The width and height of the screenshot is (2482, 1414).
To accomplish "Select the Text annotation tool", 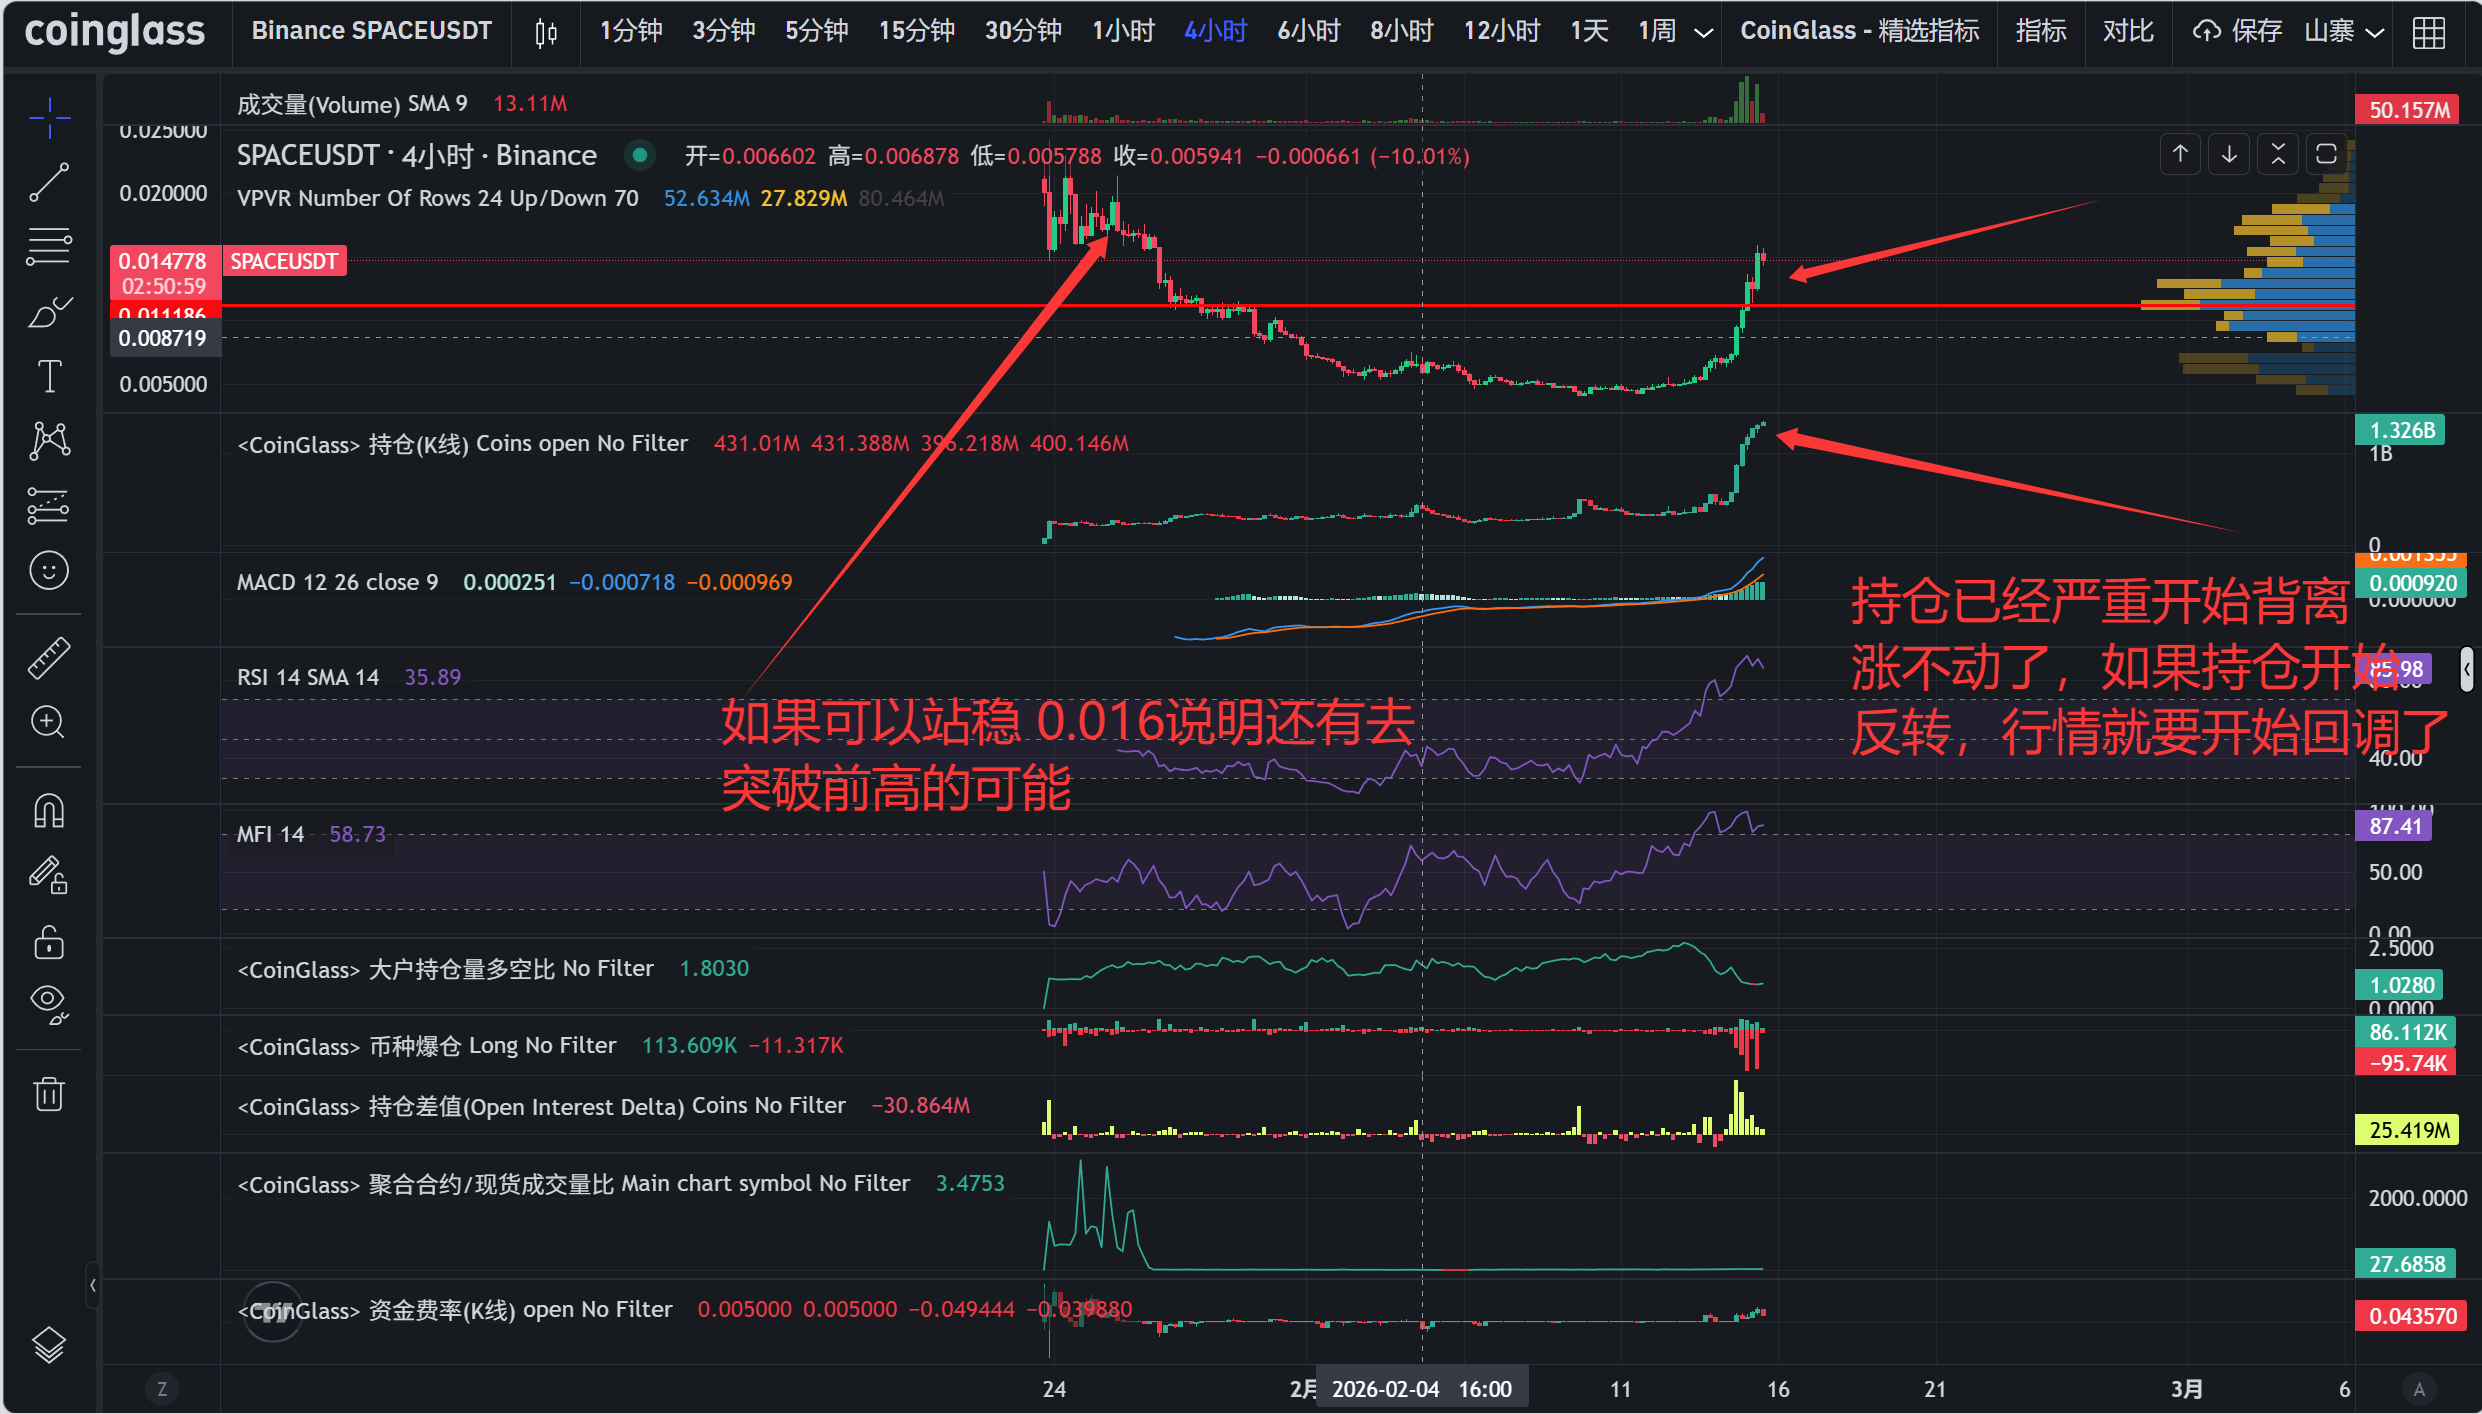I will (x=48, y=377).
